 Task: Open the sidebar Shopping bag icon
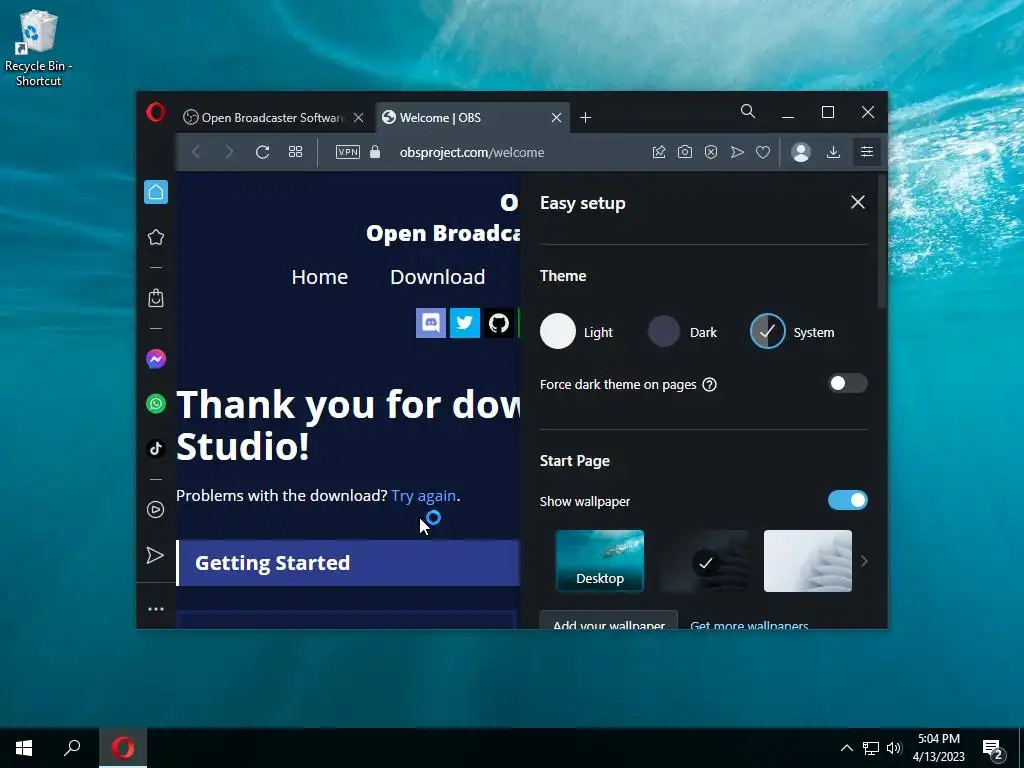(156, 298)
